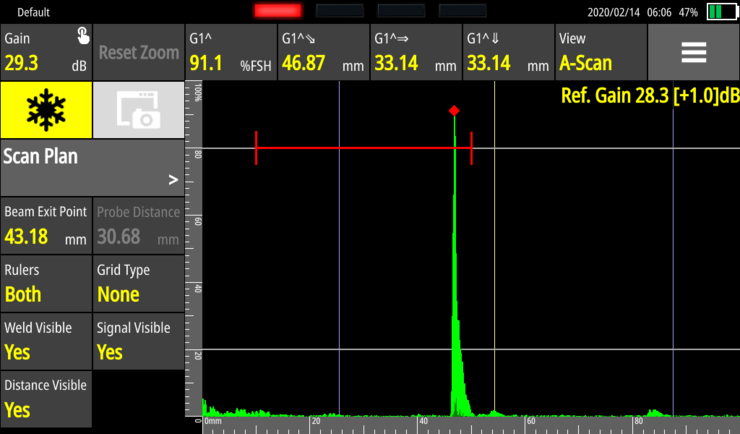Toggle Weld Visible setting
The height and width of the screenshot is (434, 740).
(x=46, y=342)
